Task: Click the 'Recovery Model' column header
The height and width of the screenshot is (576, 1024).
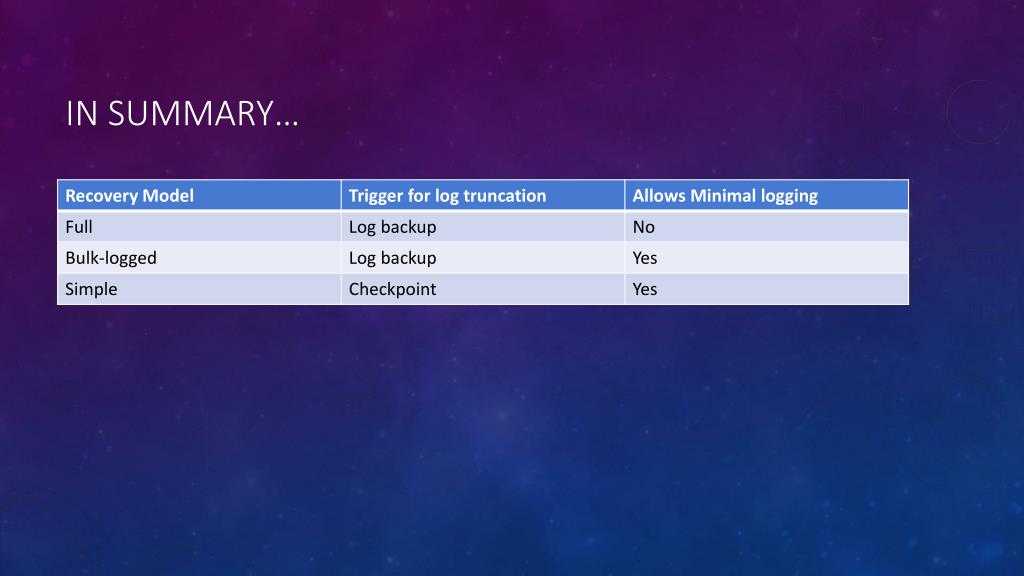Action: [199, 195]
